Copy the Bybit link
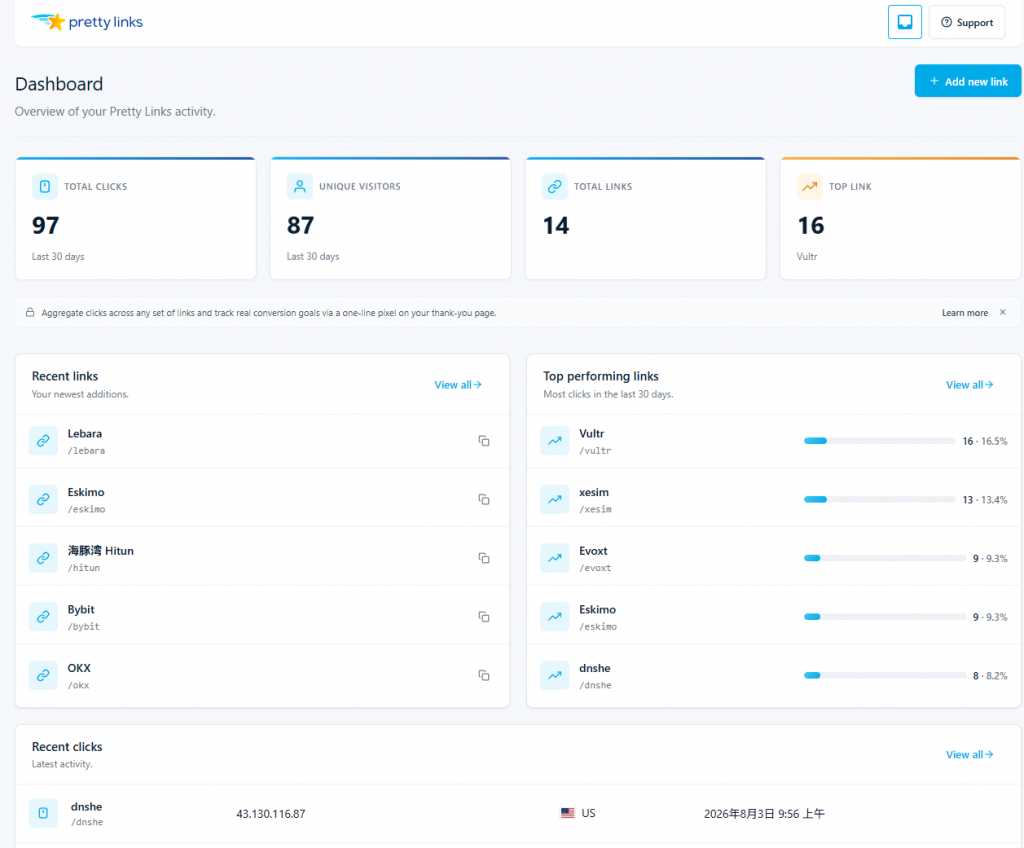Viewport: 1024px width, 848px height. (484, 617)
